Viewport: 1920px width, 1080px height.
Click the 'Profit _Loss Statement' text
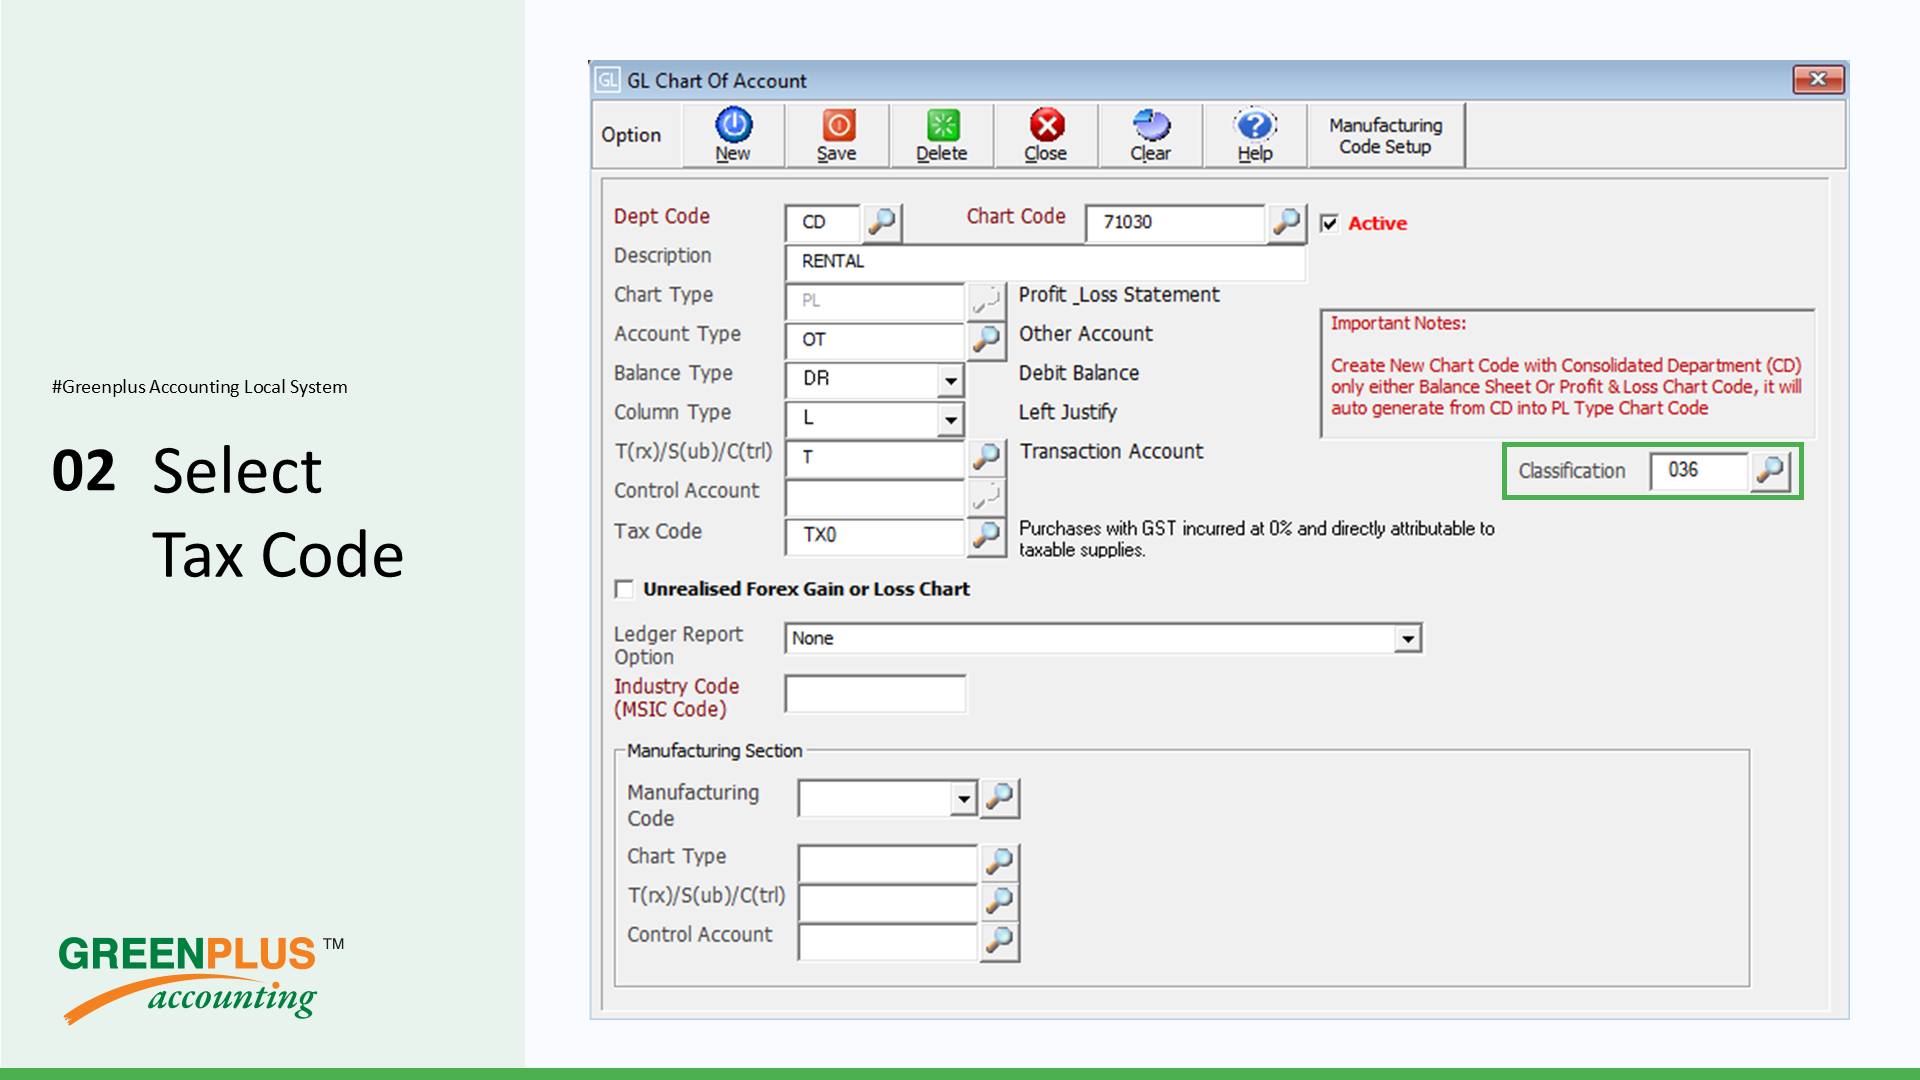click(x=1119, y=295)
